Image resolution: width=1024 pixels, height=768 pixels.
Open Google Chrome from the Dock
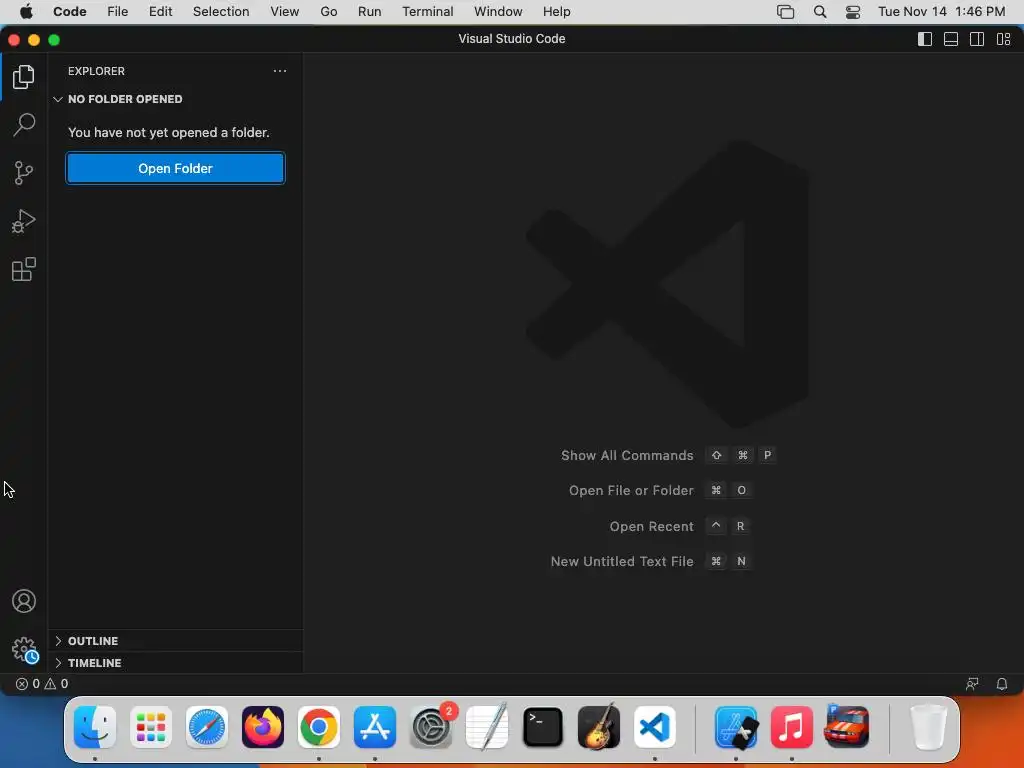tap(319, 727)
